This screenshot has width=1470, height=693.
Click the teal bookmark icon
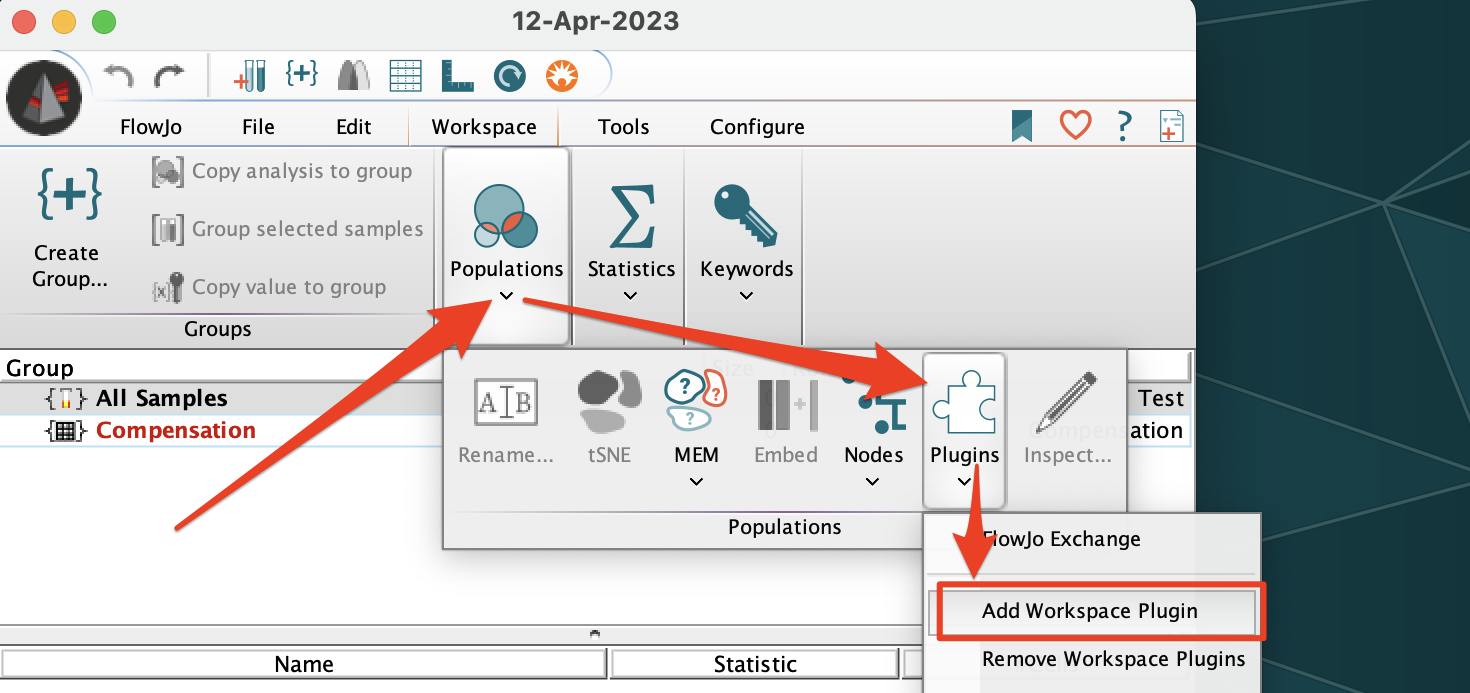tap(1021, 126)
